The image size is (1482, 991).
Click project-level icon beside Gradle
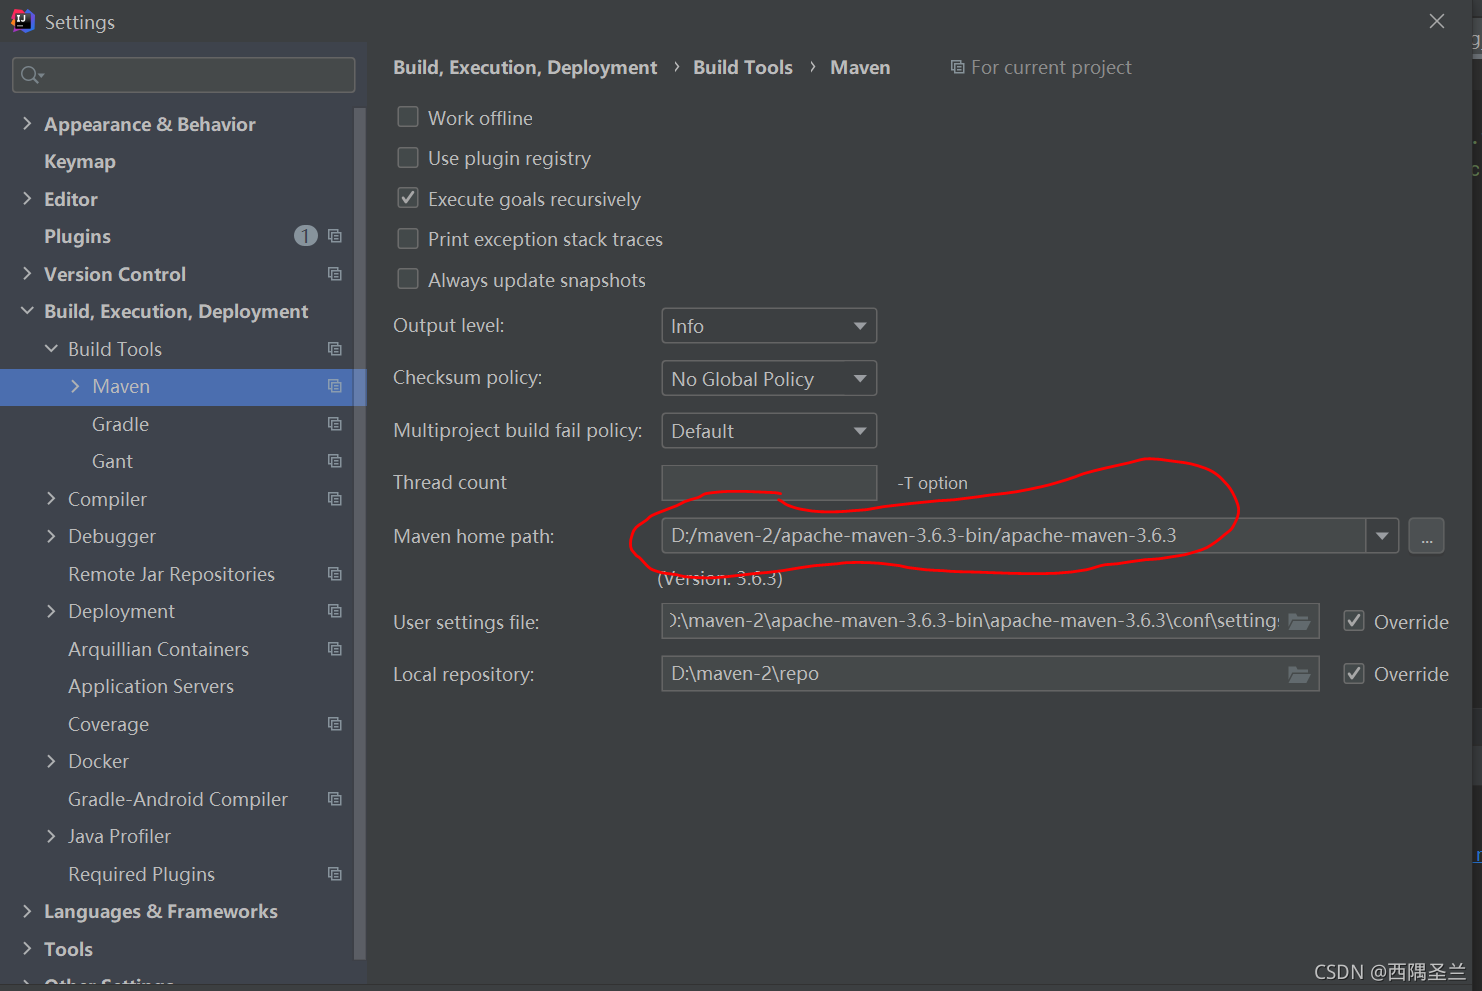335,424
